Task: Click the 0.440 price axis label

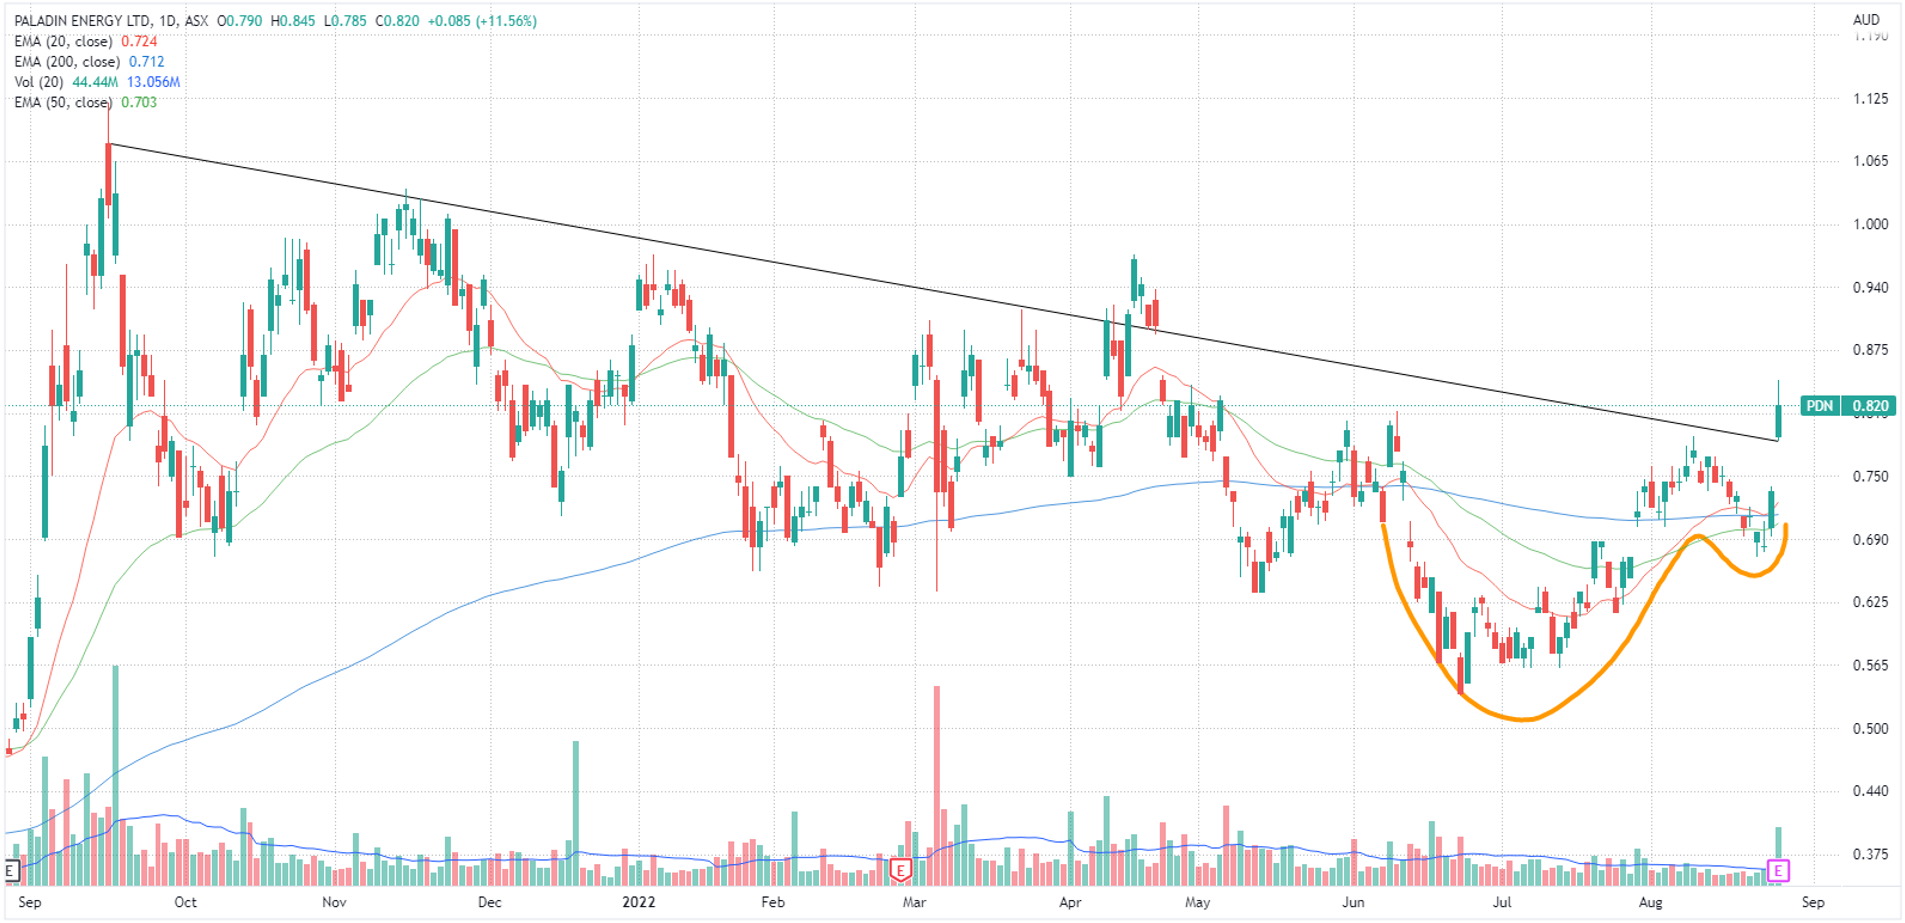Action: pos(1870,791)
